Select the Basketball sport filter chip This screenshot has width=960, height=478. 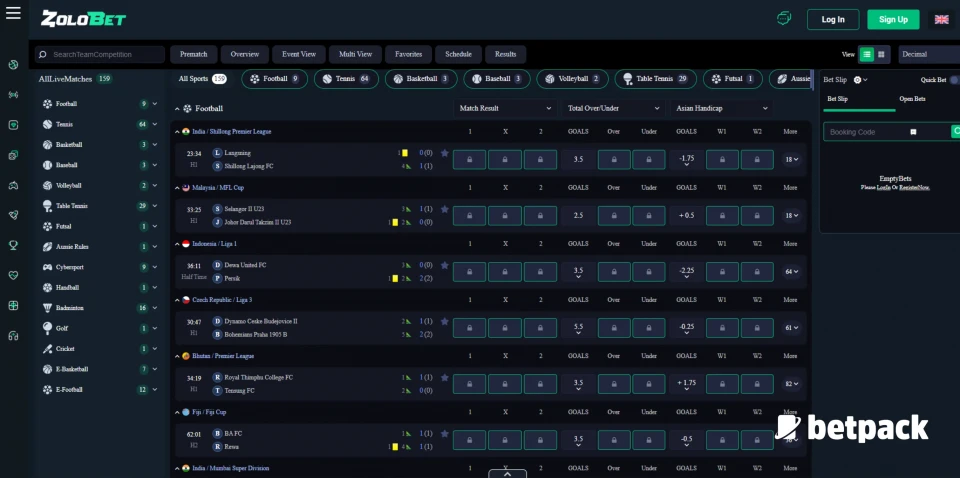[420, 79]
